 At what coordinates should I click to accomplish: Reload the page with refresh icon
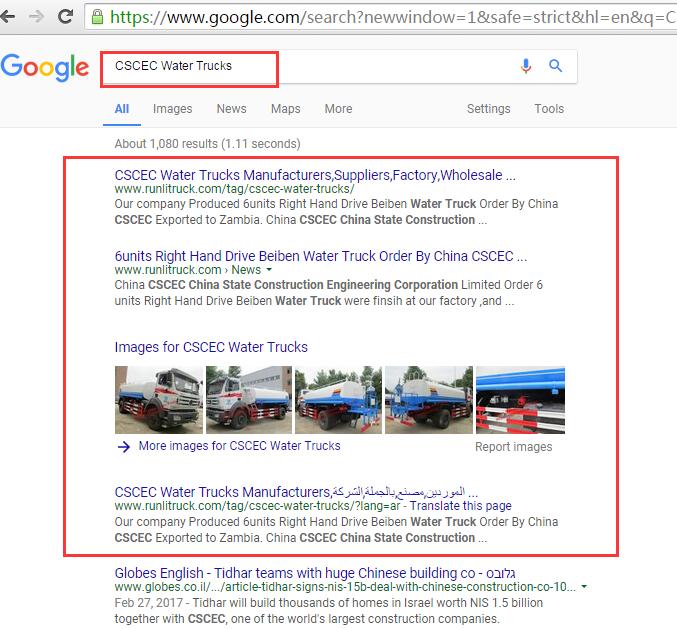[66, 16]
